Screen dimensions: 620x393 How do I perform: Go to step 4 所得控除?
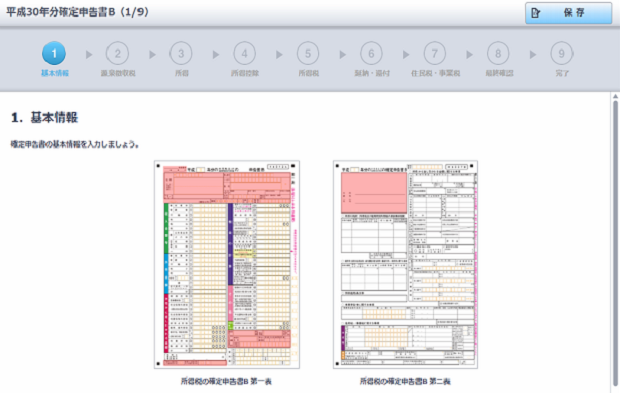point(244,53)
